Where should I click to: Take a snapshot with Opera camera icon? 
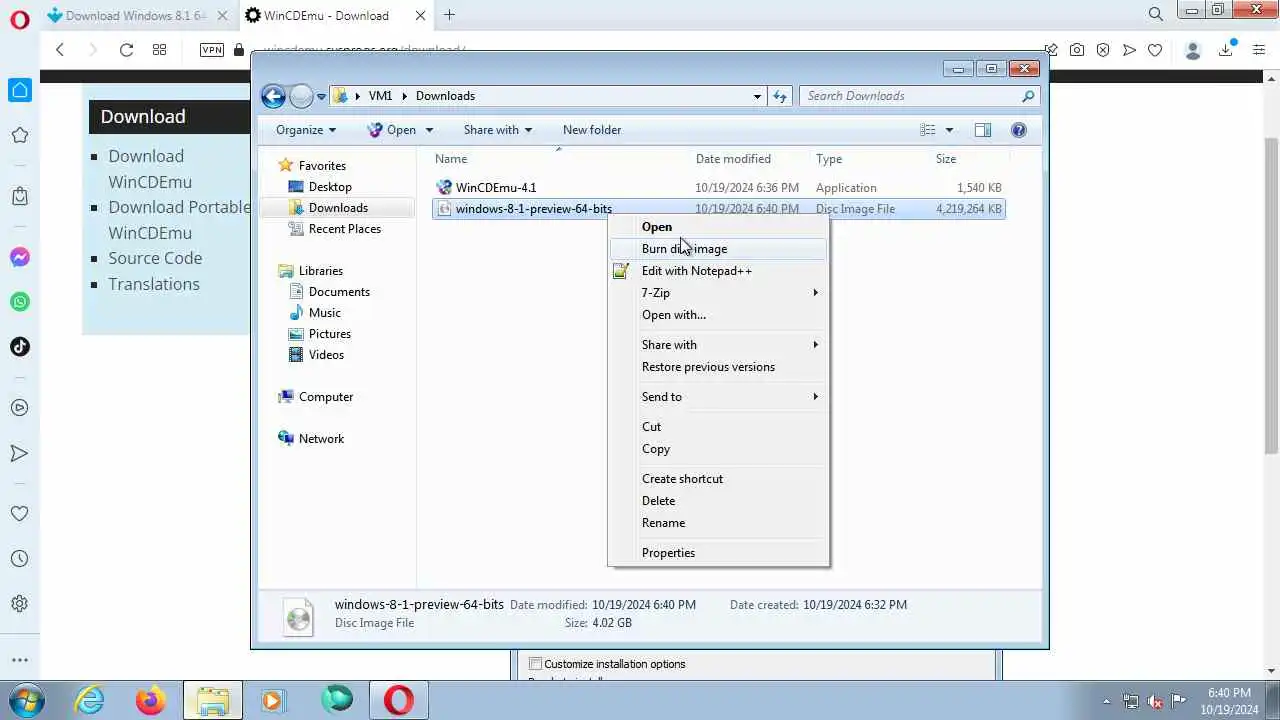click(x=1077, y=50)
